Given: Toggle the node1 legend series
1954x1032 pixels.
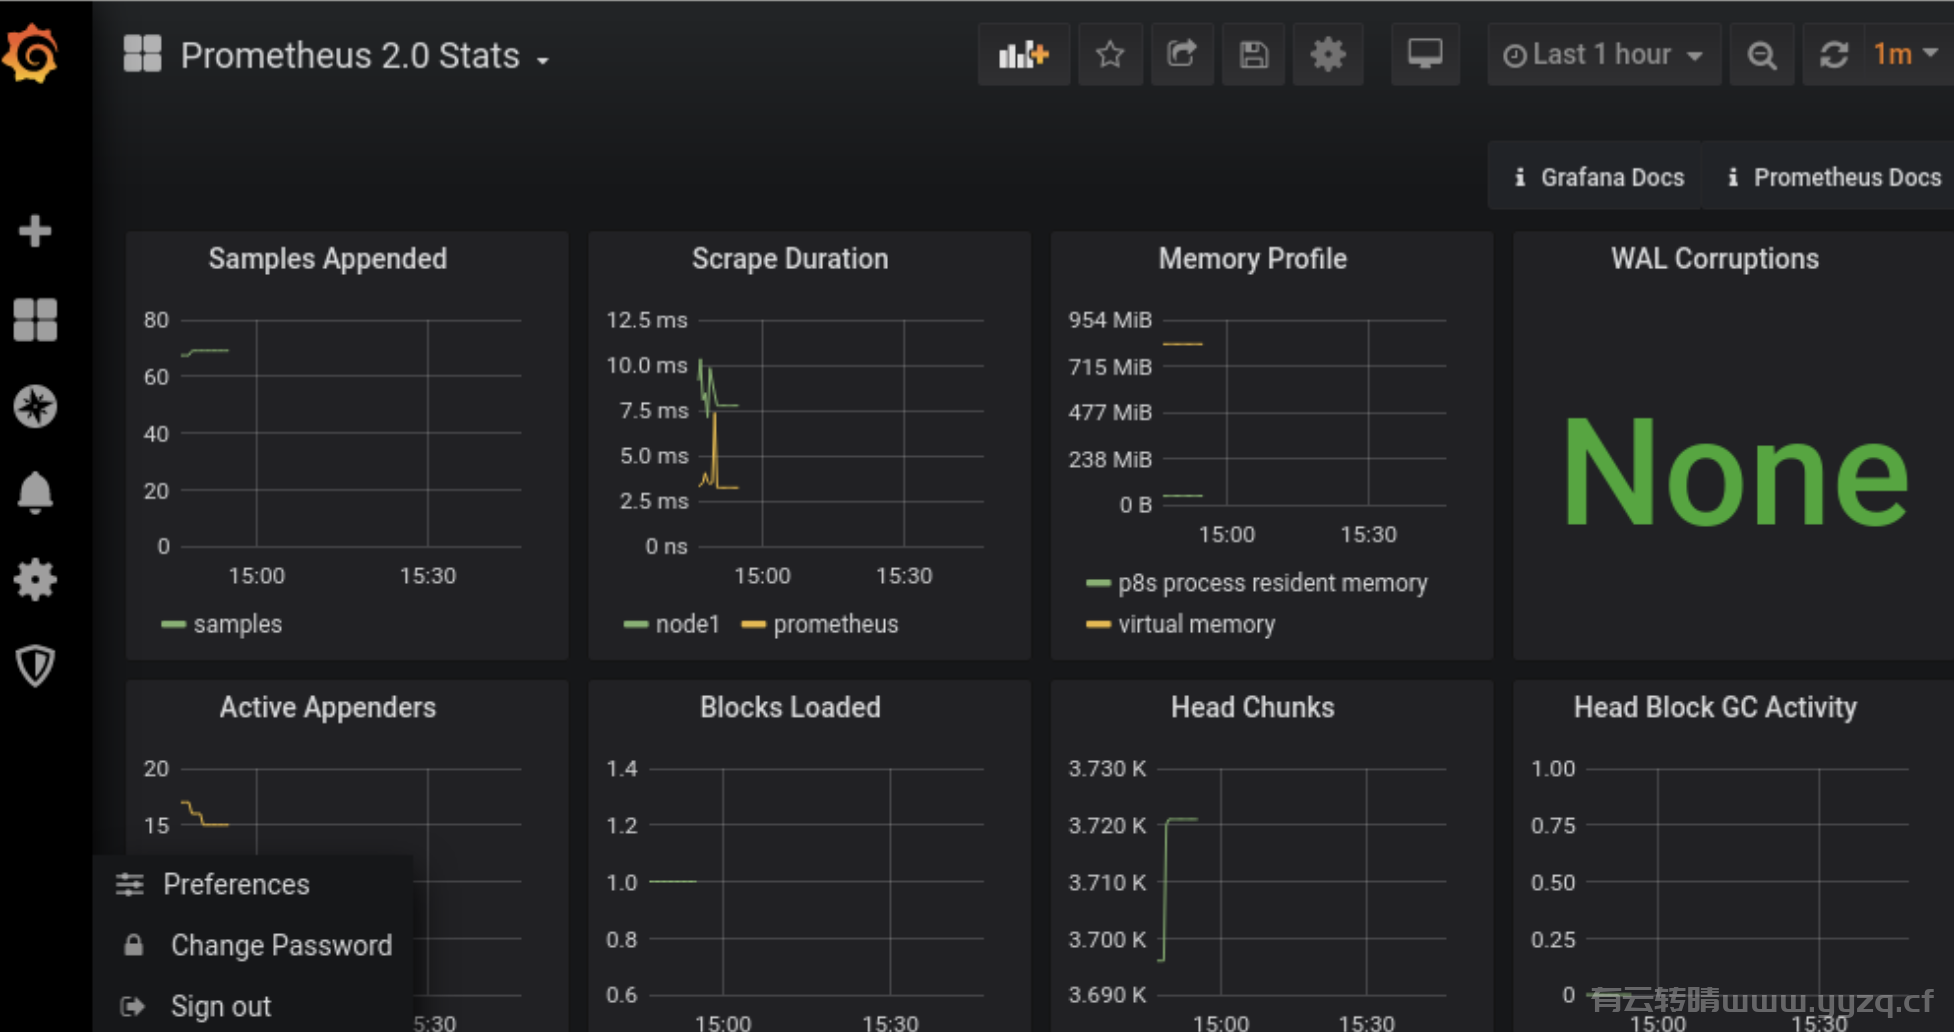Looking at the screenshot, I should [688, 624].
